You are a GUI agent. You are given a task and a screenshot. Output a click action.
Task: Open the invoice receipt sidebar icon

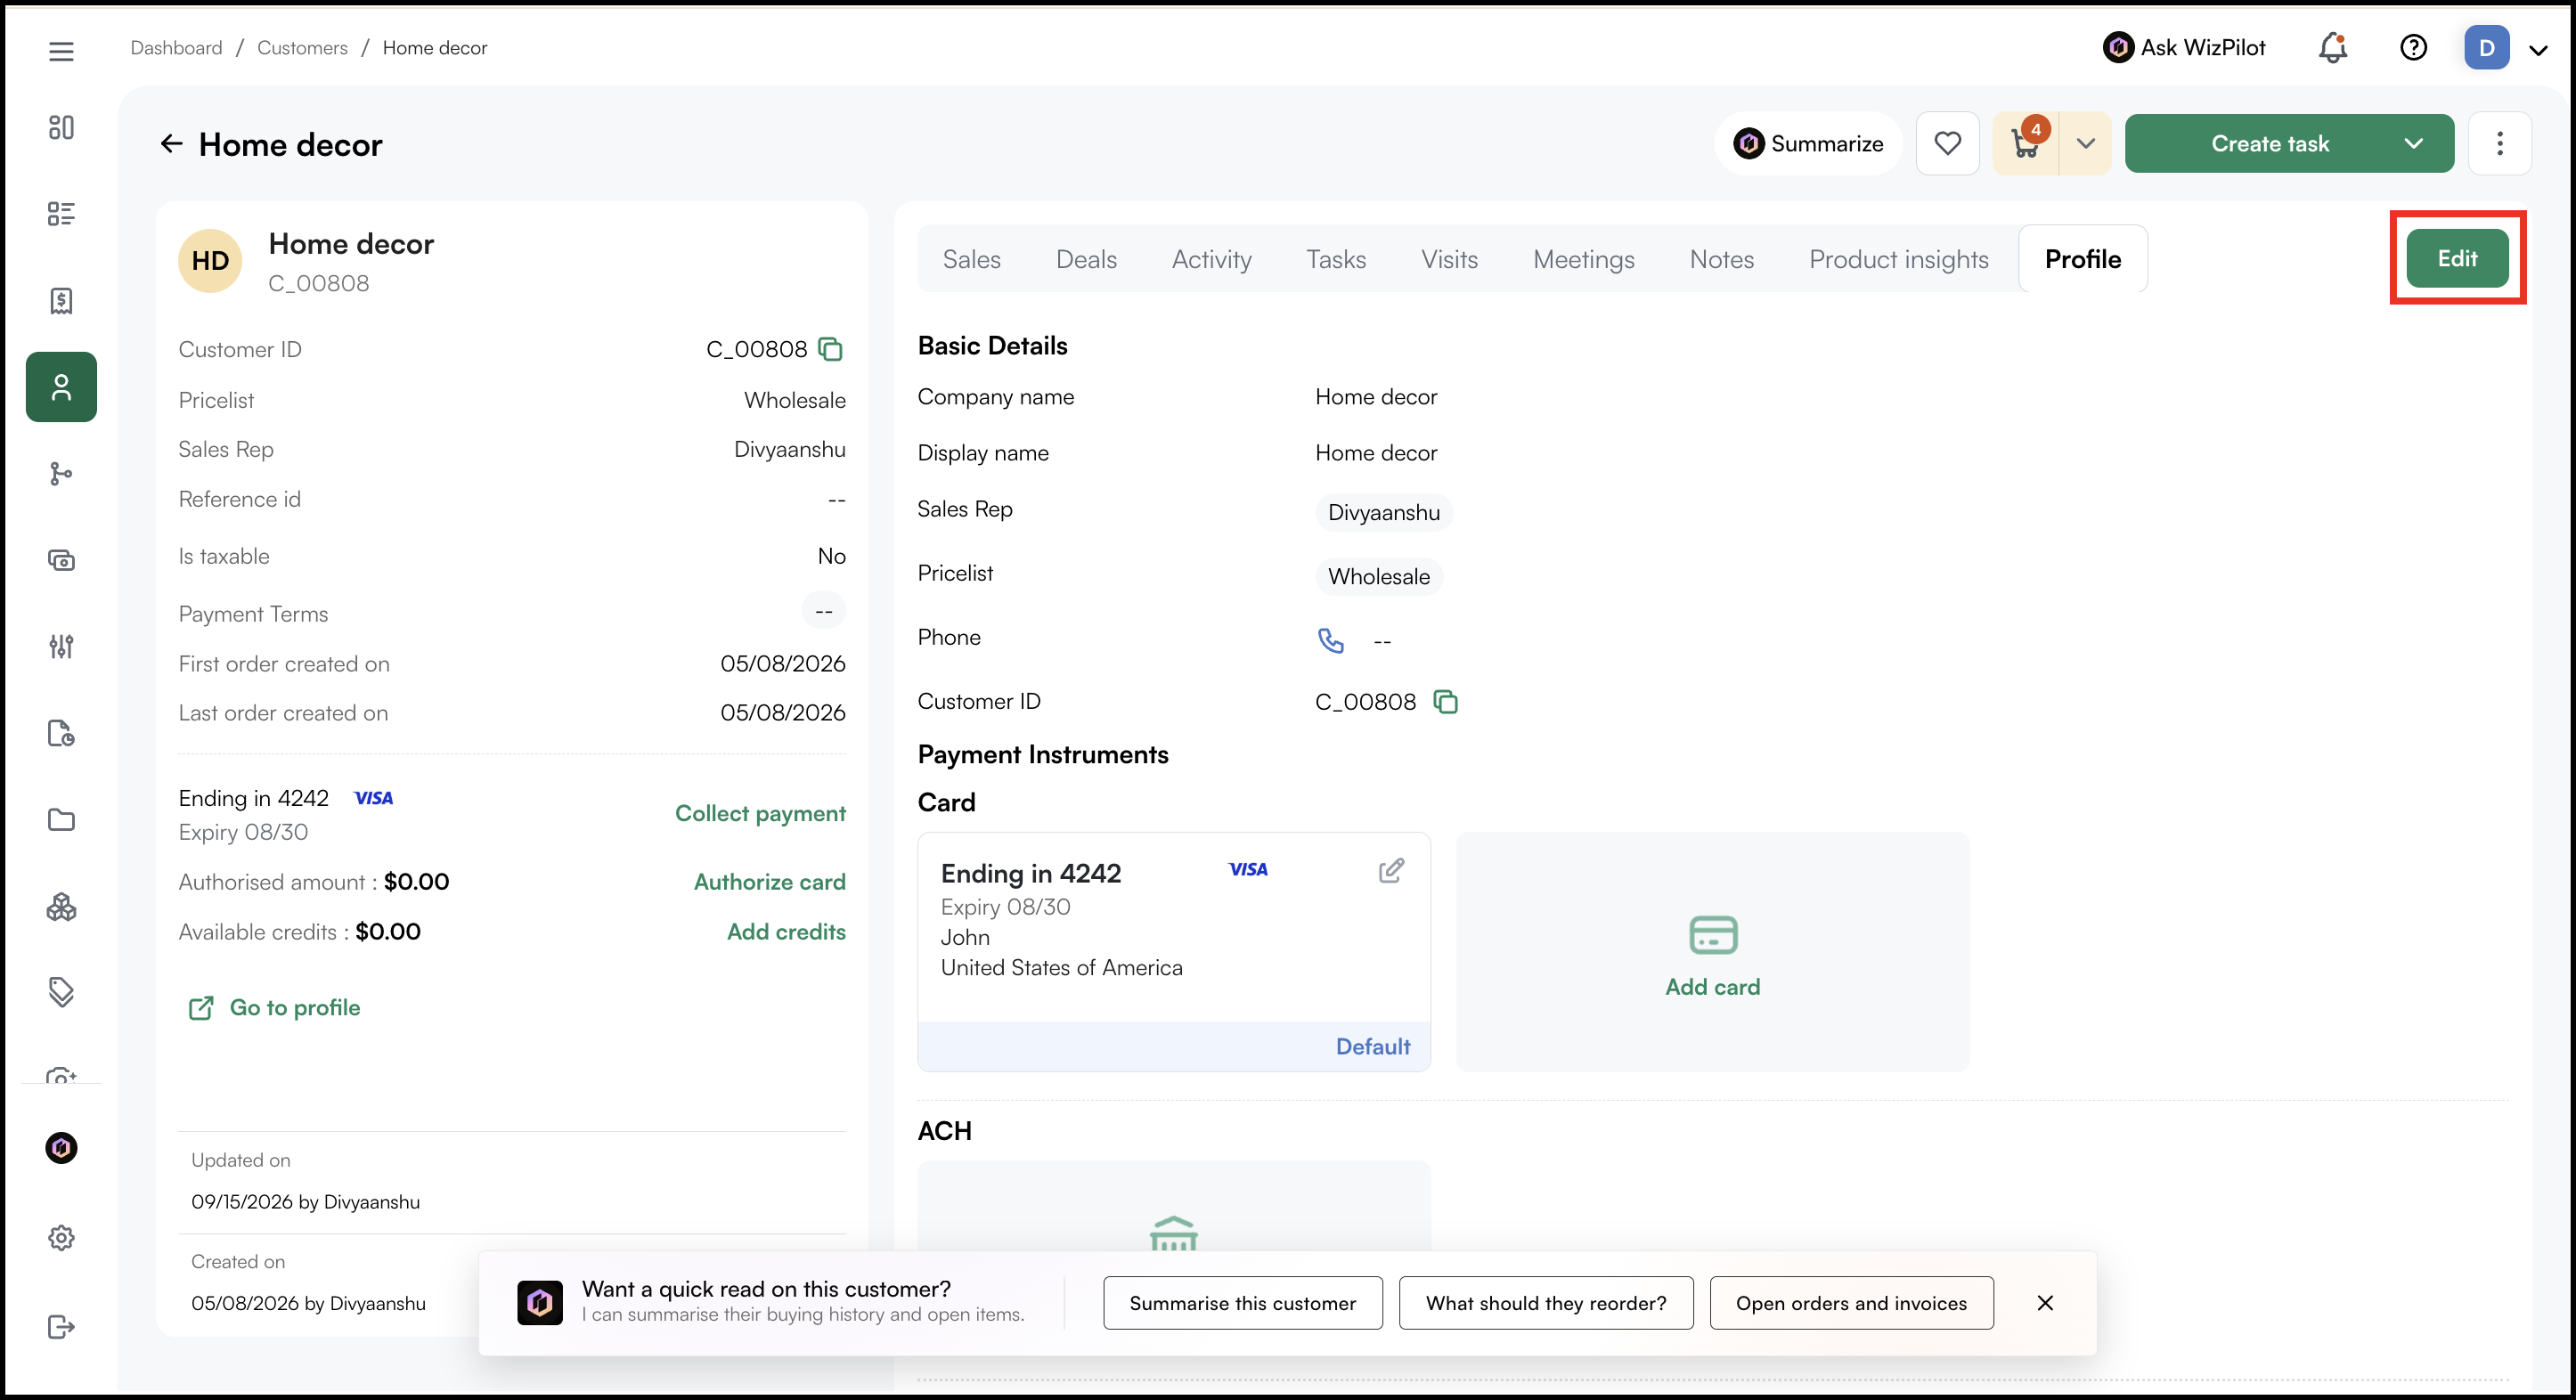[61, 300]
